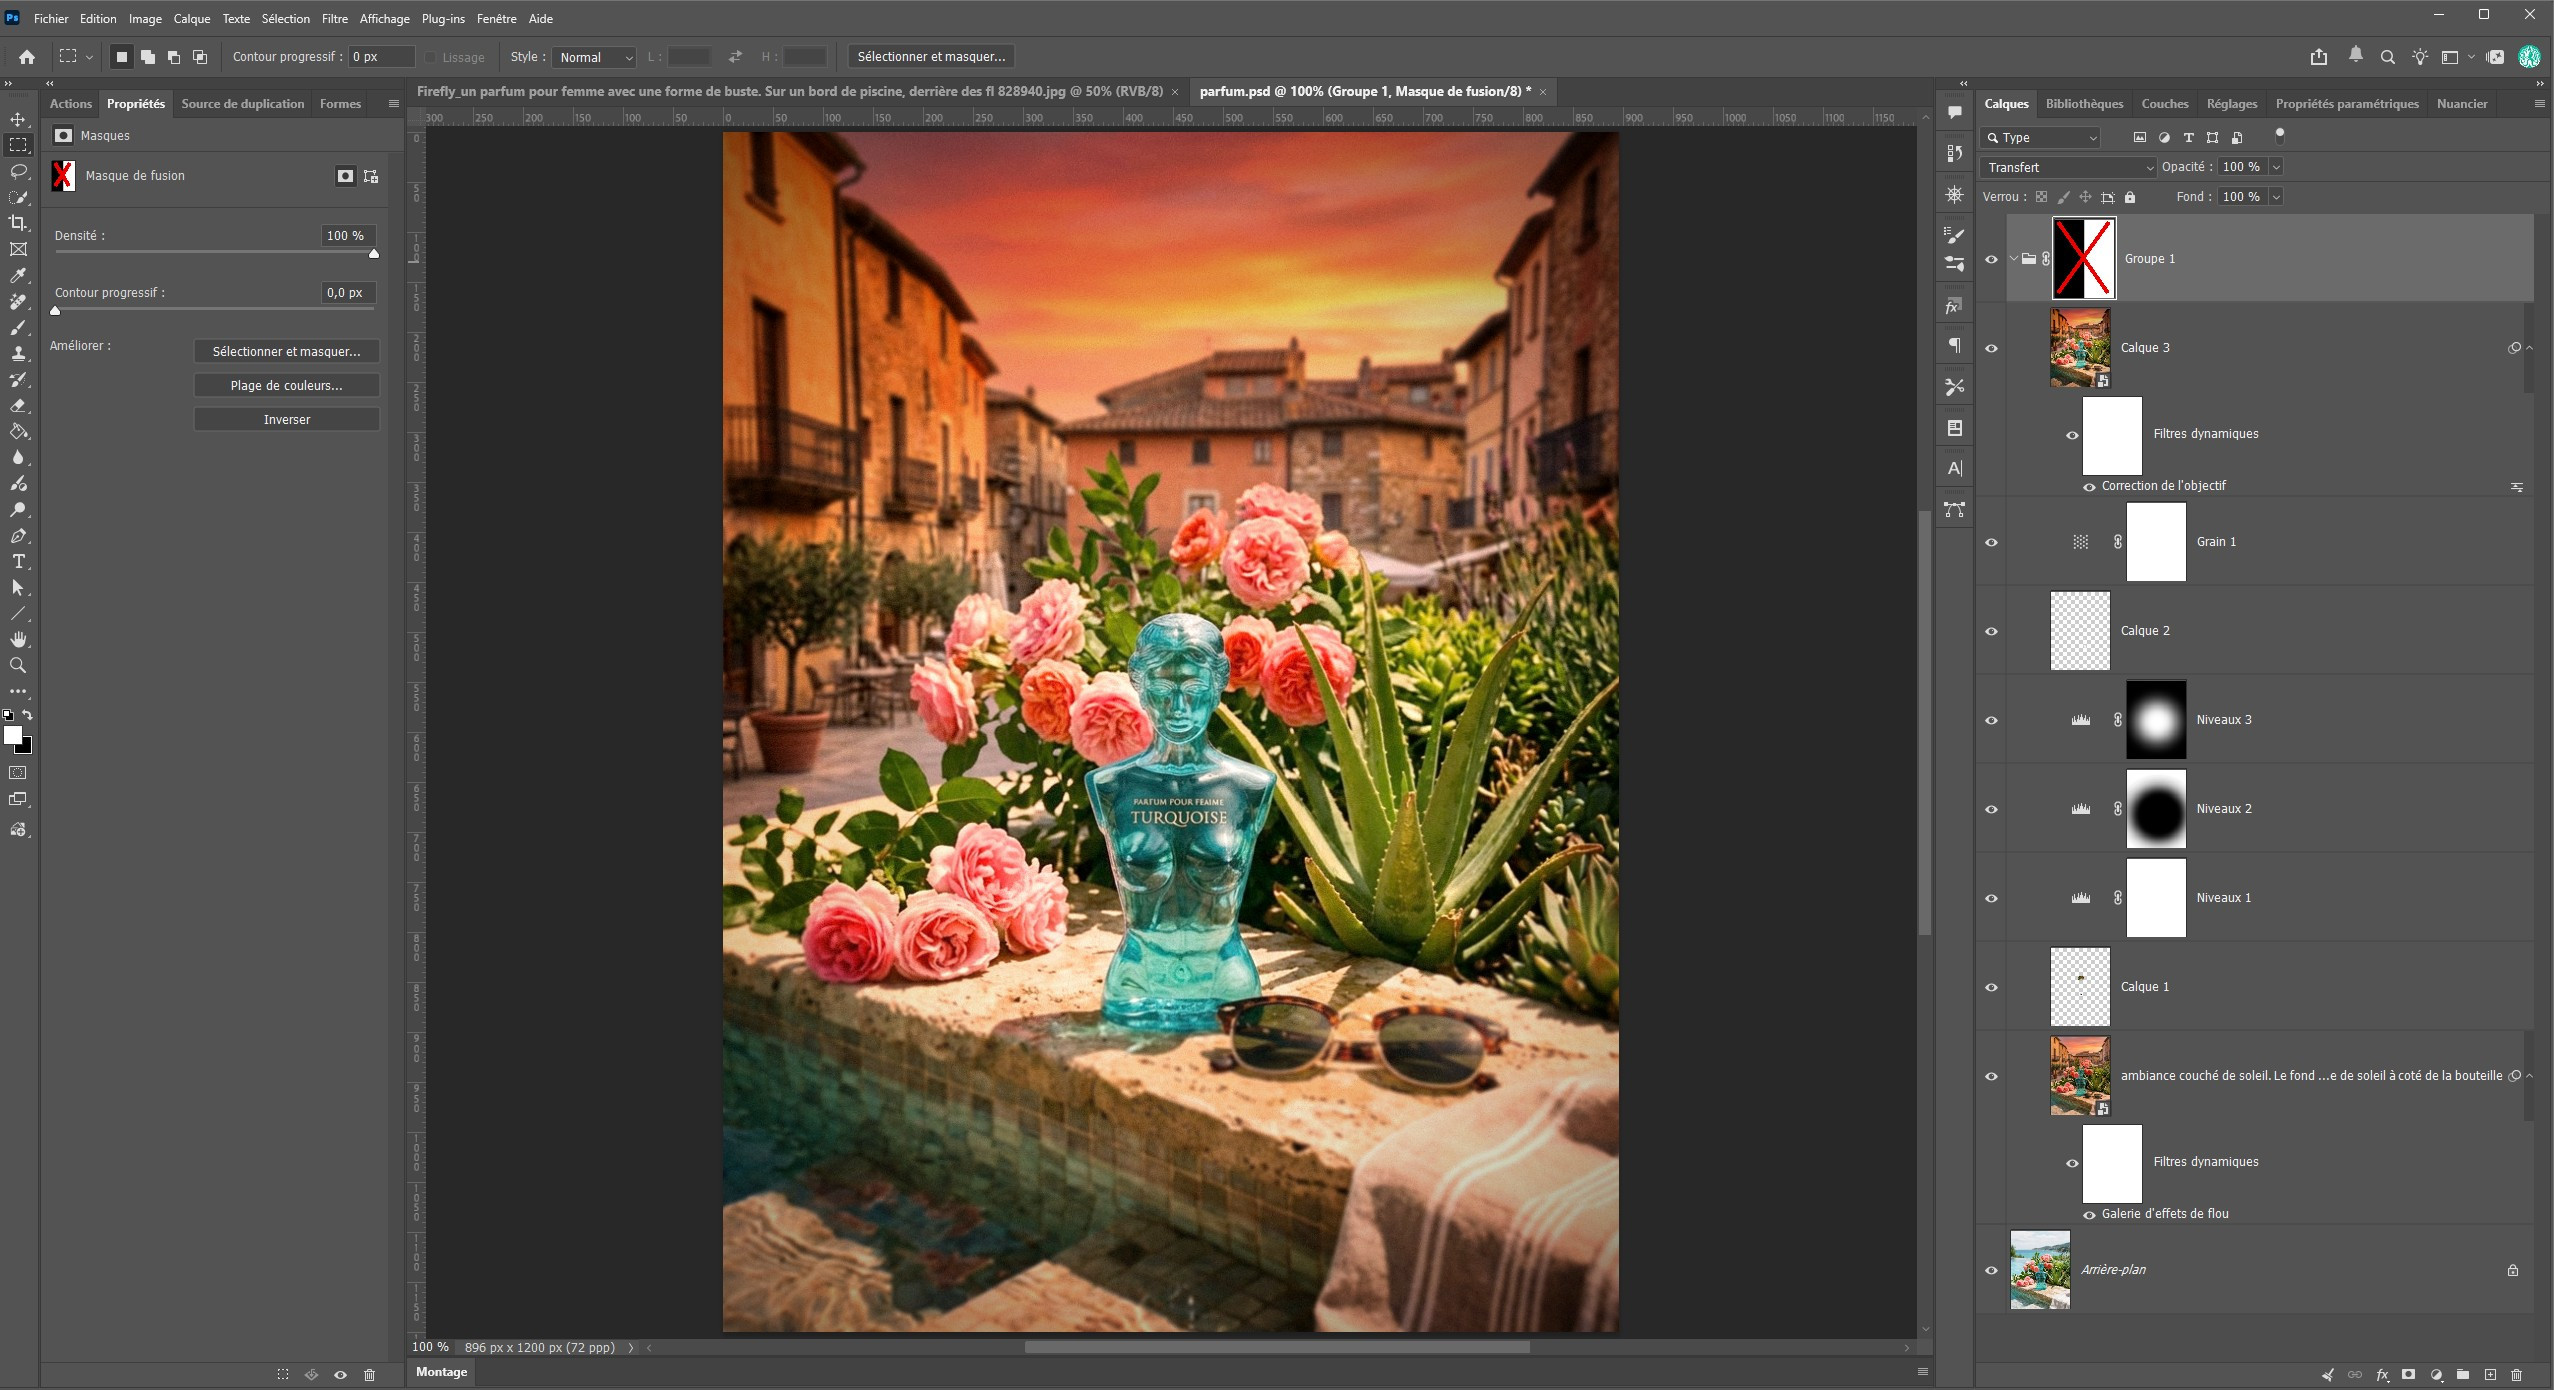Open the Search magnifier in top bar
Image resolution: width=2554 pixels, height=1390 pixels.
coord(2388,57)
